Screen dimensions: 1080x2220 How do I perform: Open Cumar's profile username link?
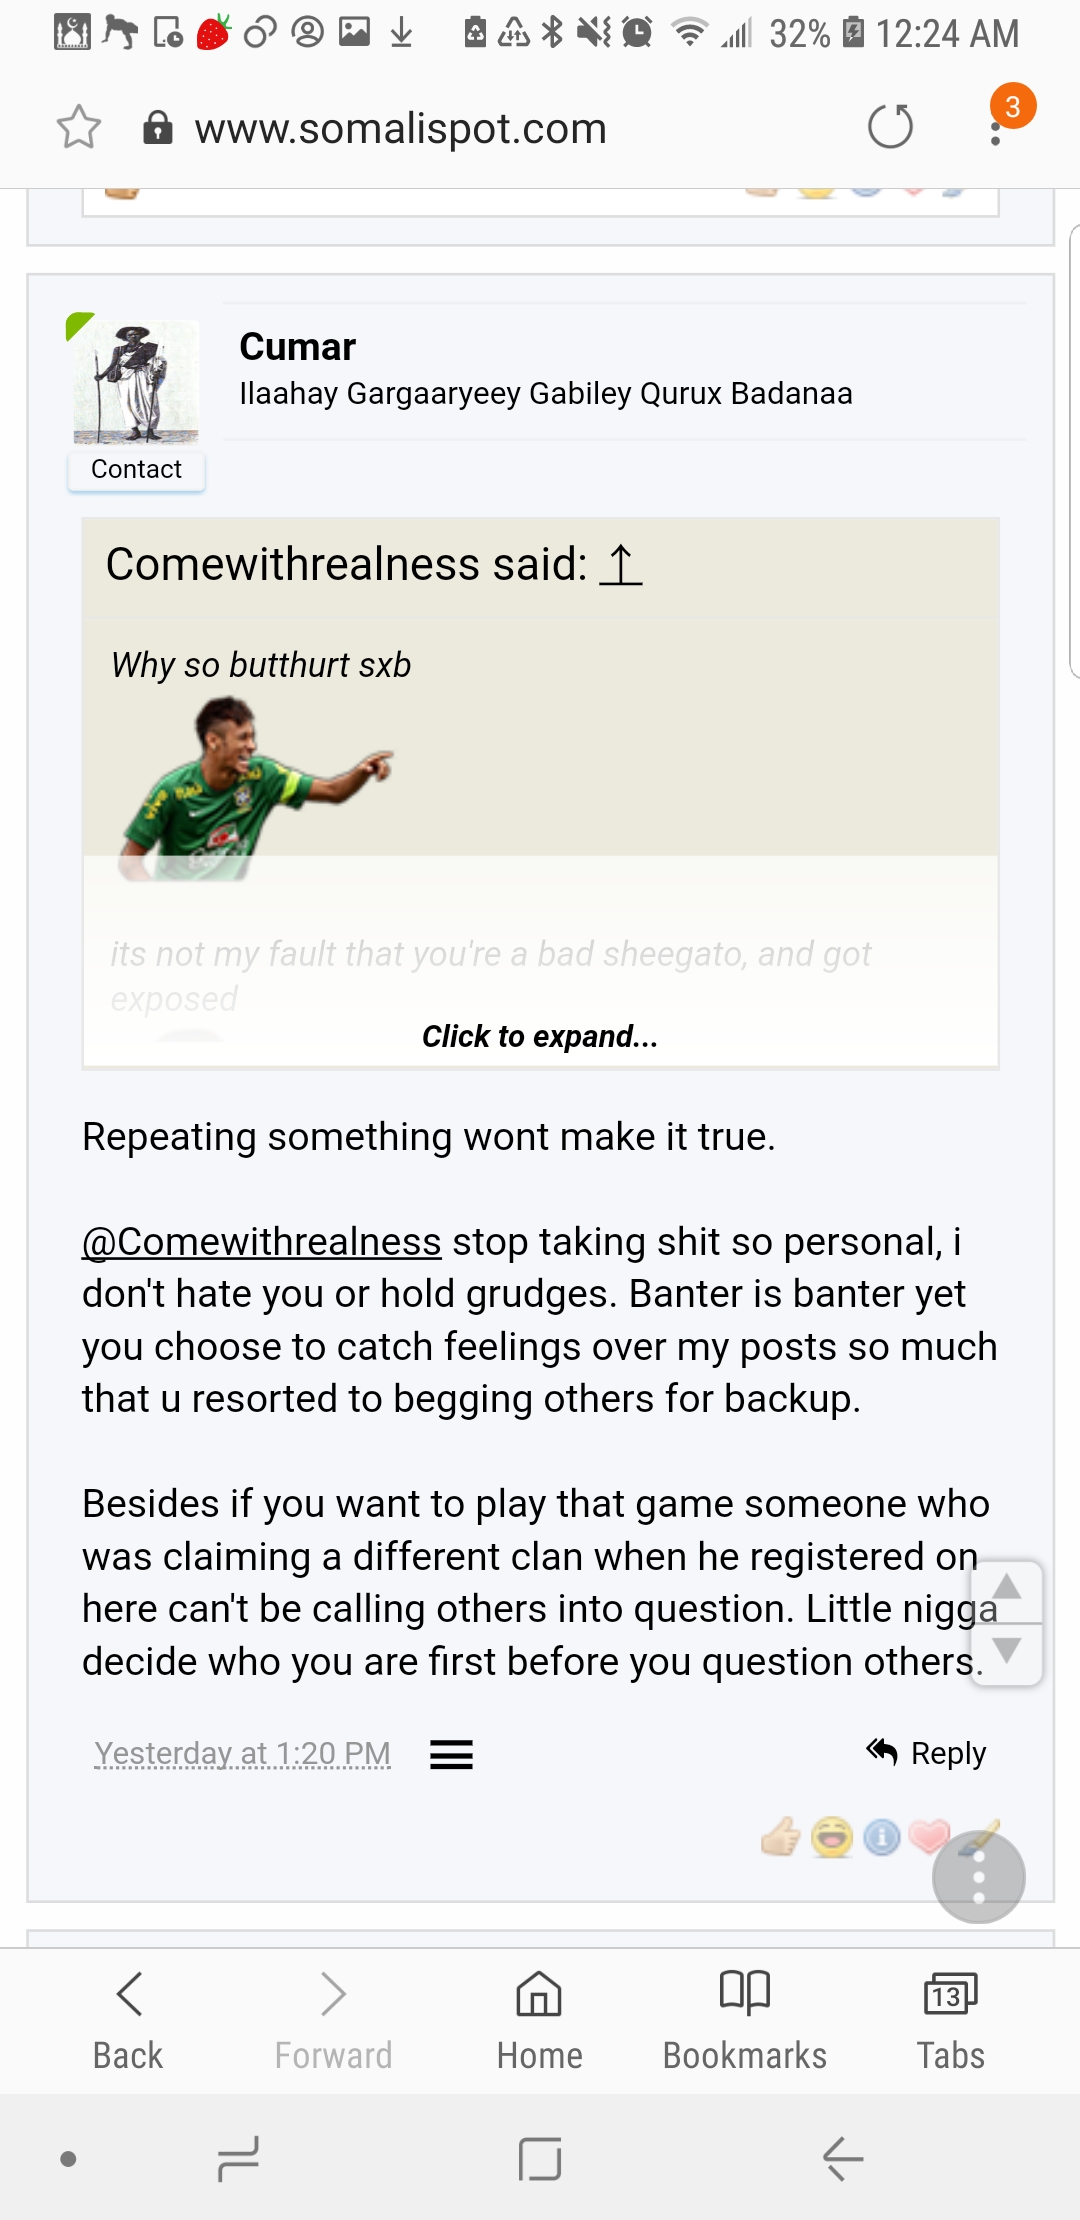pyautogui.click(x=297, y=347)
